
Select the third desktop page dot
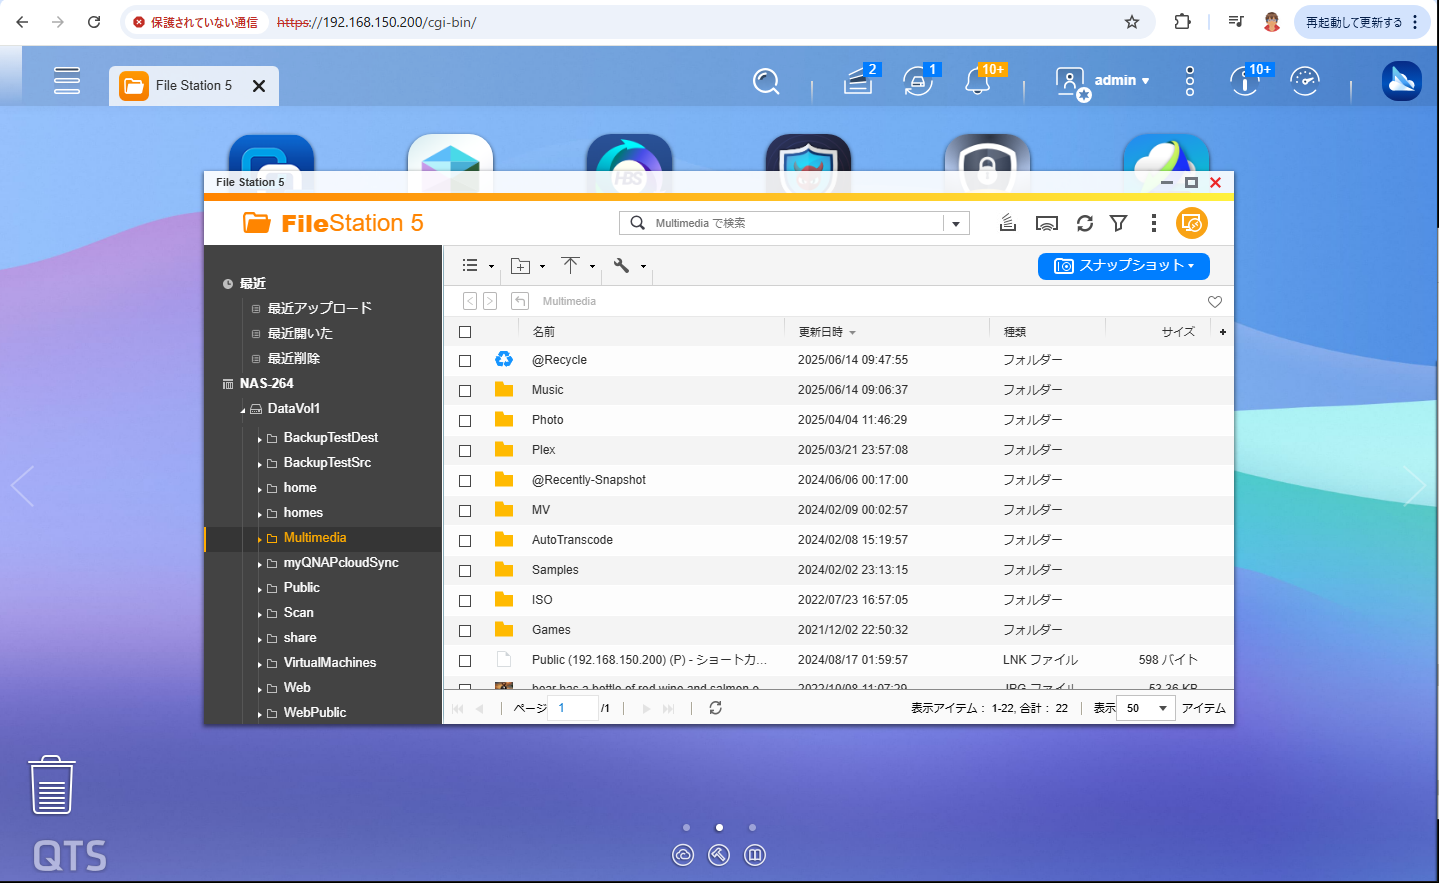point(752,827)
